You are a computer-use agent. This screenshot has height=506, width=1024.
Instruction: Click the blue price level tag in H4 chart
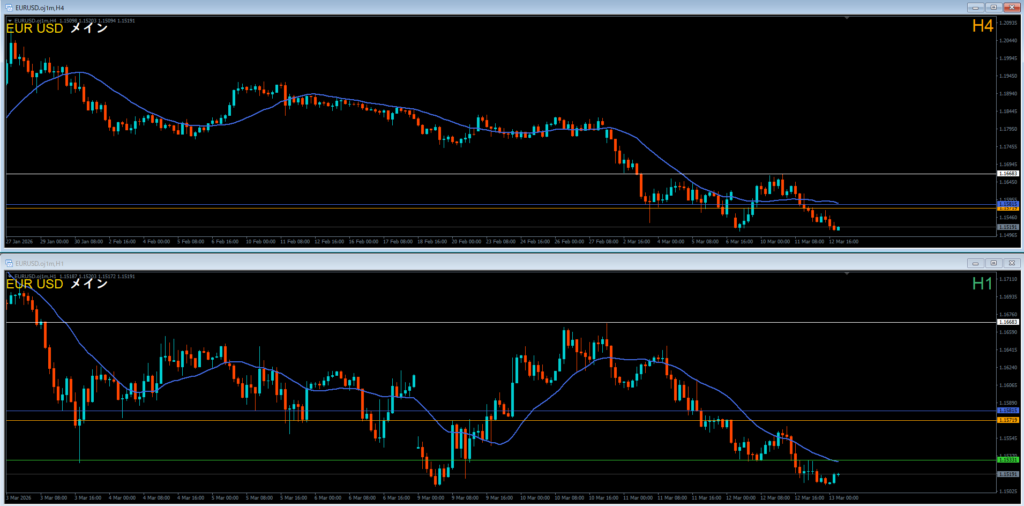point(1008,204)
